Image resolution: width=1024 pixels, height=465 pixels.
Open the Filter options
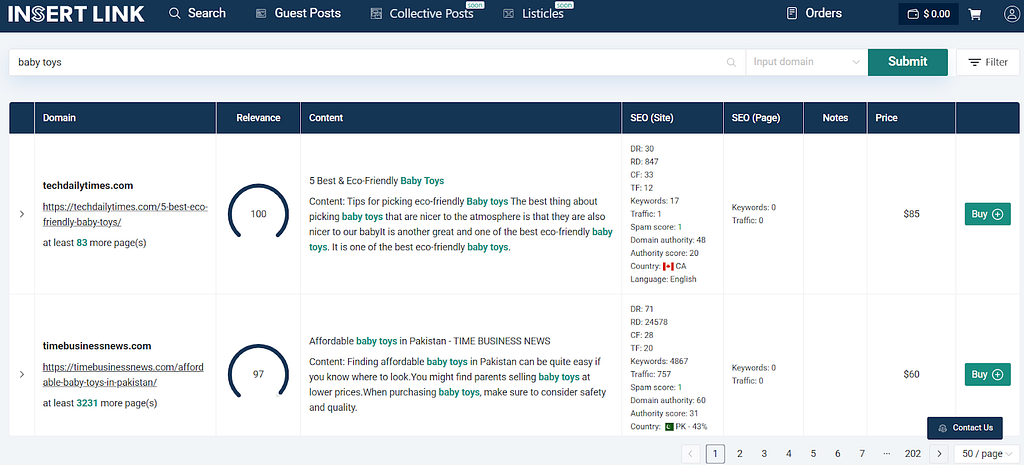[x=987, y=62]
